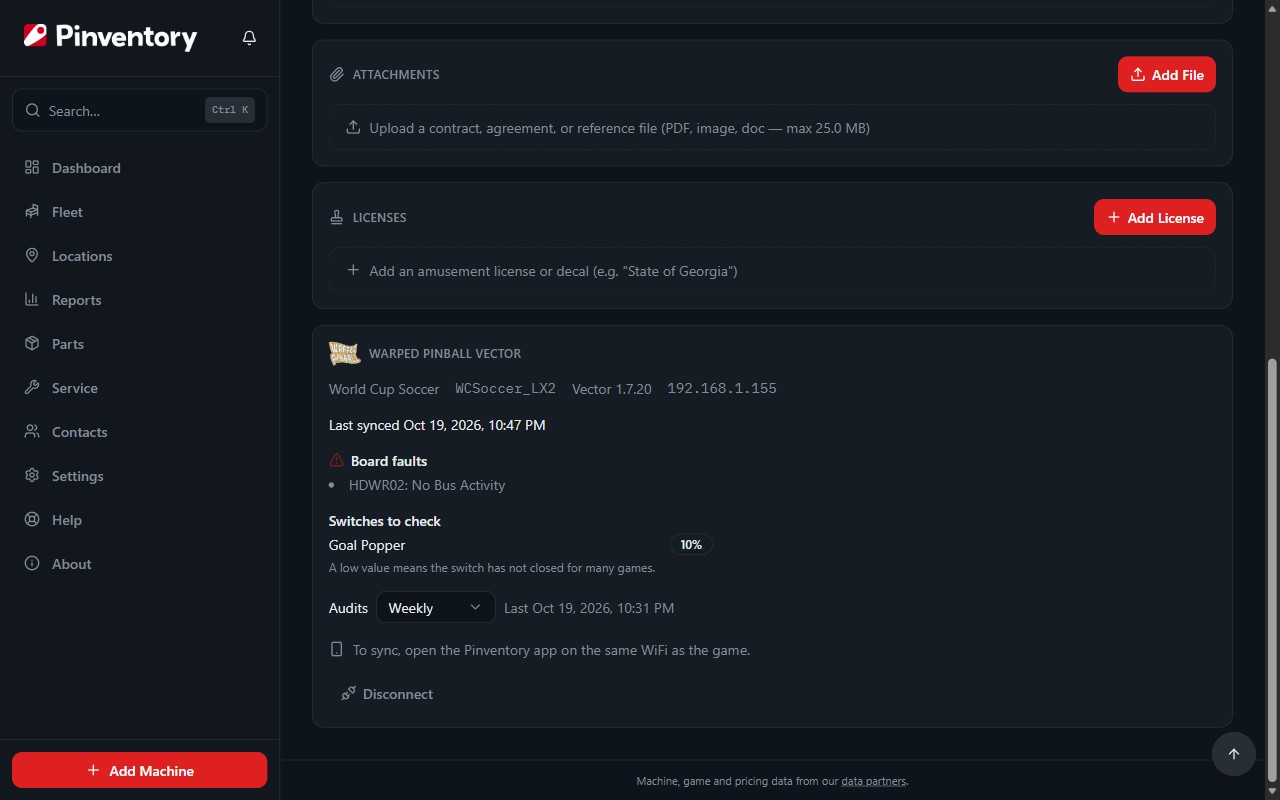The height and width of the screenshot is (800, 1280).
Task: Click the Dashboard grid icon
Action: click(x=32, y=168)
